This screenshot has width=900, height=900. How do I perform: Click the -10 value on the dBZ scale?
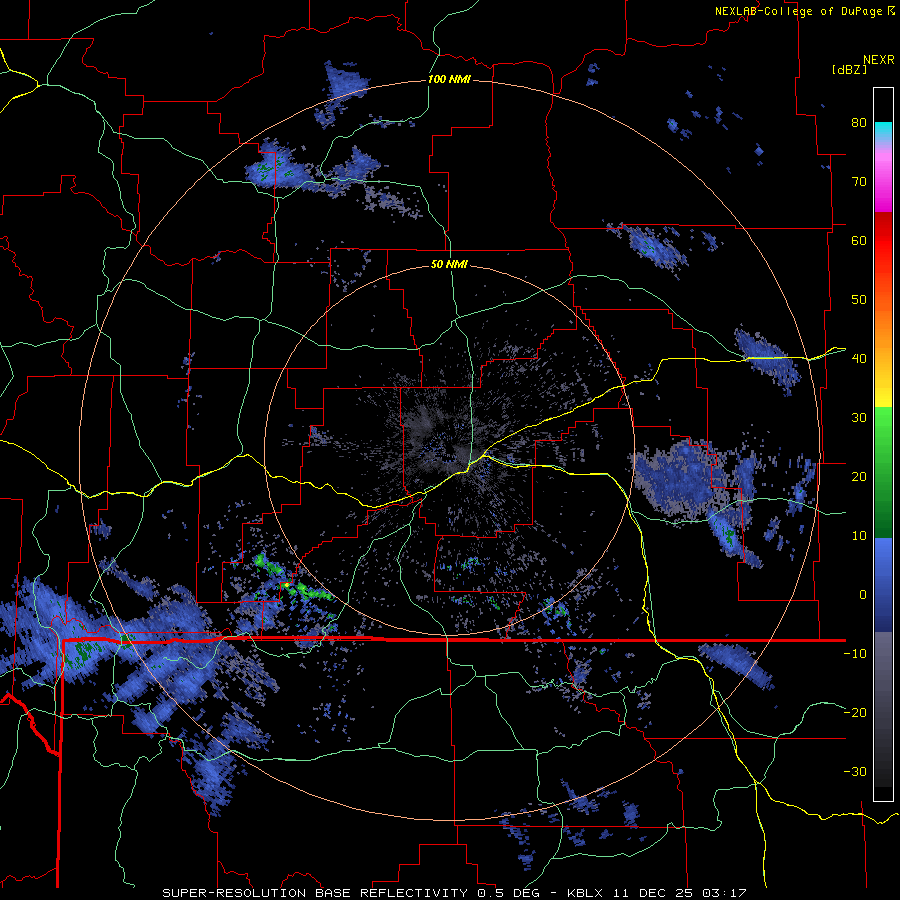[x=855, y=654]
